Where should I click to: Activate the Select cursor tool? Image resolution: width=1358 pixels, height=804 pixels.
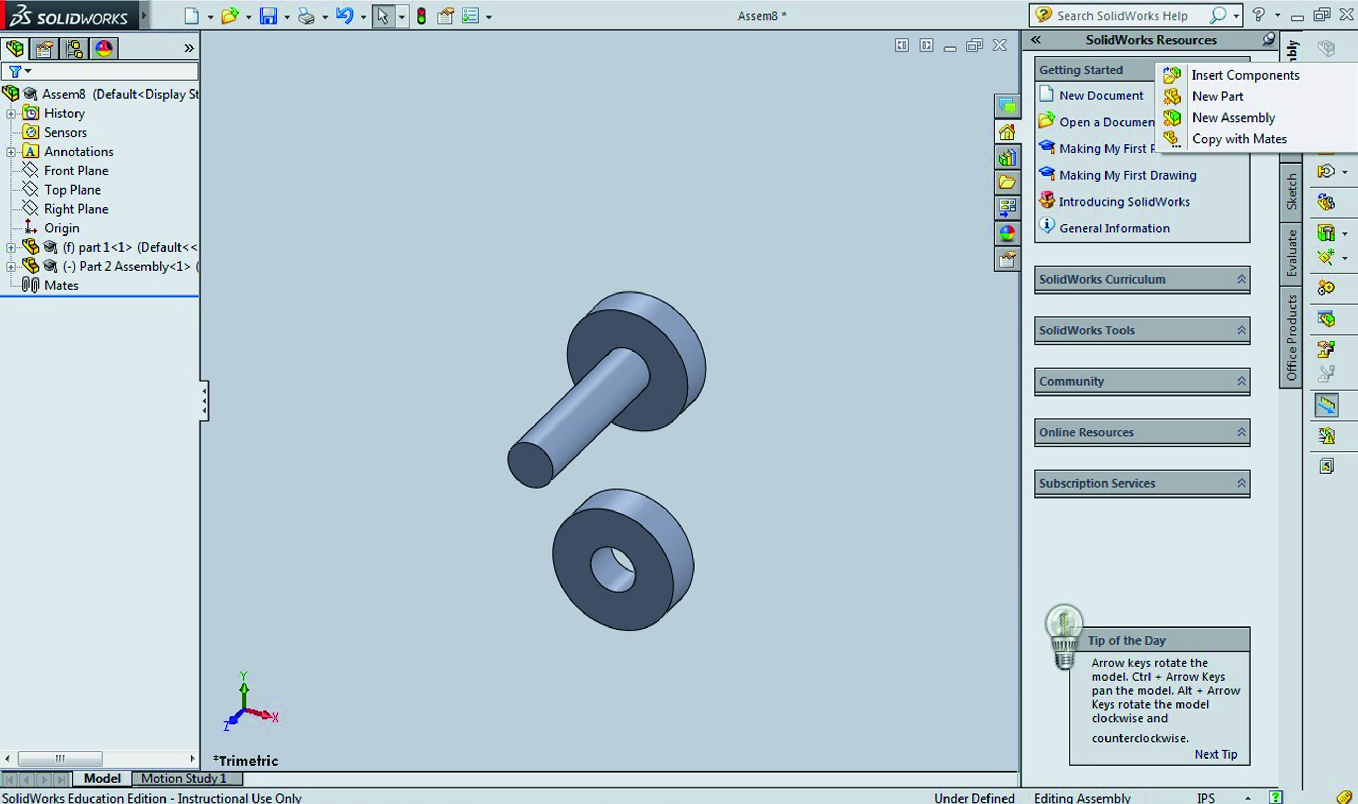click(383, 16)
